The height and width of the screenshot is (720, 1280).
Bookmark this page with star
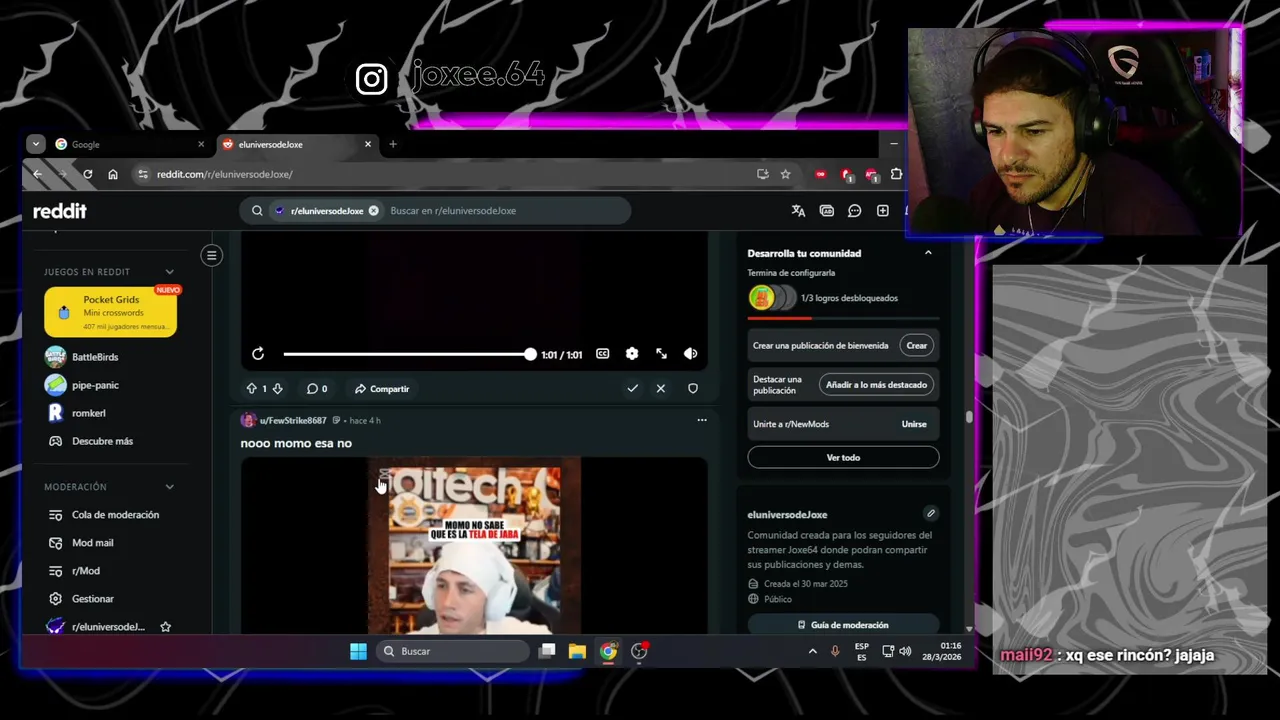(x=786, y=174)
